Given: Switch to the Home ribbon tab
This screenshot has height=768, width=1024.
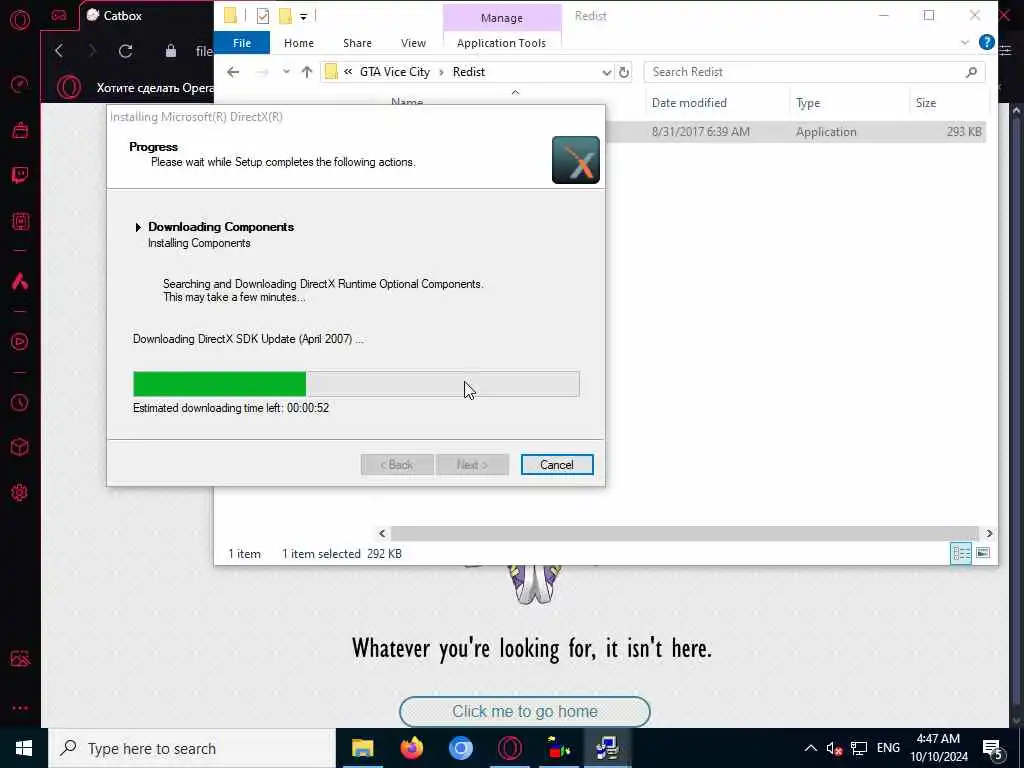Looking at the screenshot, I should point(298,43).
